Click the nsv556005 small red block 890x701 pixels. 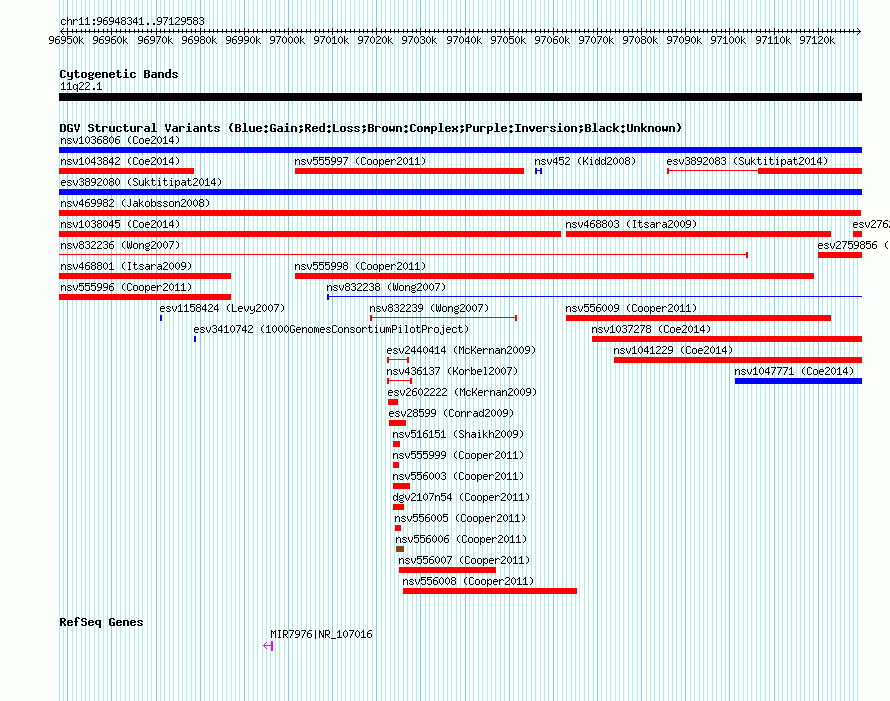pos(398,528)
